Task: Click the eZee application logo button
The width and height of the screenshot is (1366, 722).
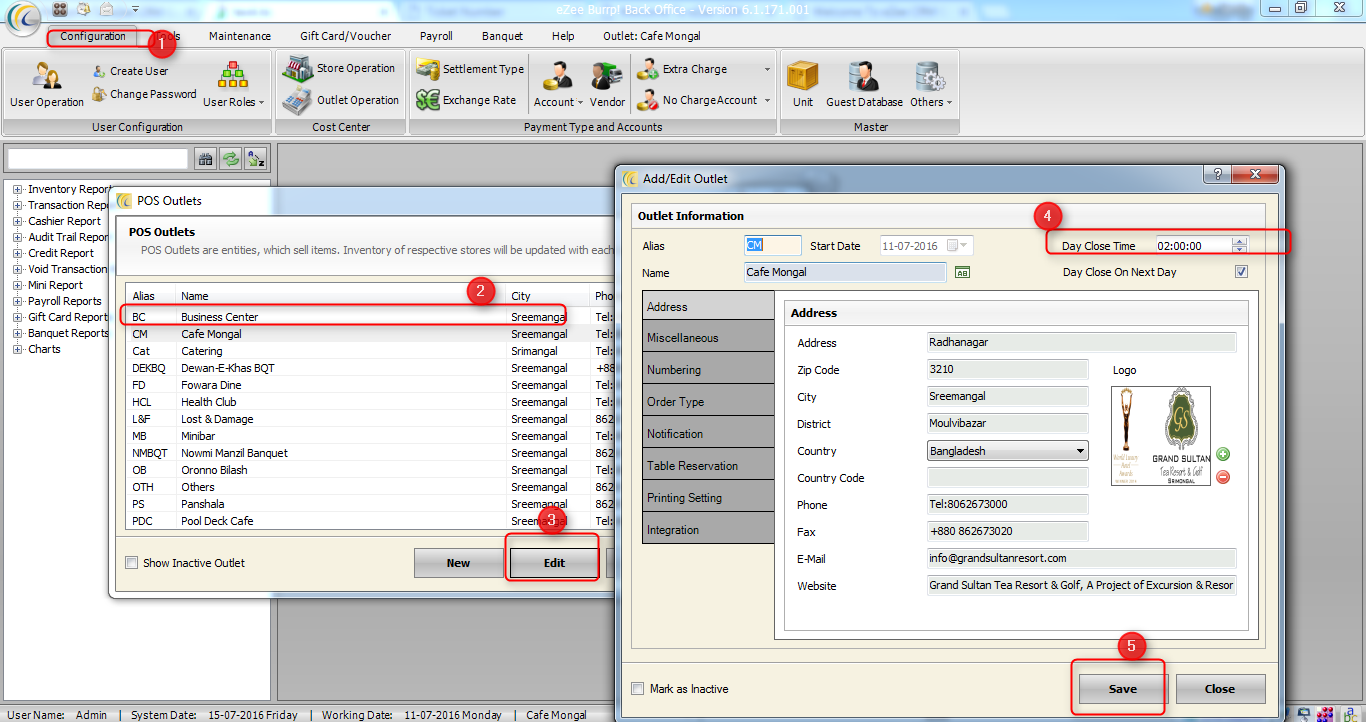Action: click(x=23, y=17)
